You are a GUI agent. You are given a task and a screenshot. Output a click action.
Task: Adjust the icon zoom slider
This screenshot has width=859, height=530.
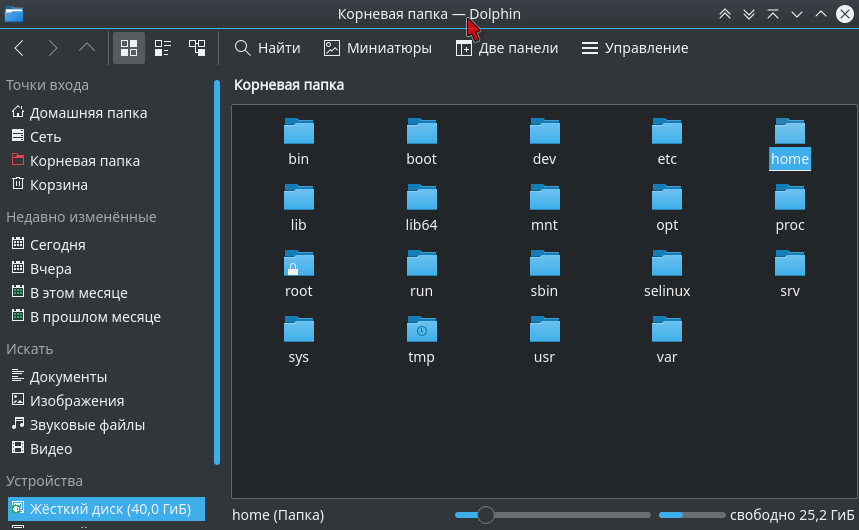click(x=552, y=515)
